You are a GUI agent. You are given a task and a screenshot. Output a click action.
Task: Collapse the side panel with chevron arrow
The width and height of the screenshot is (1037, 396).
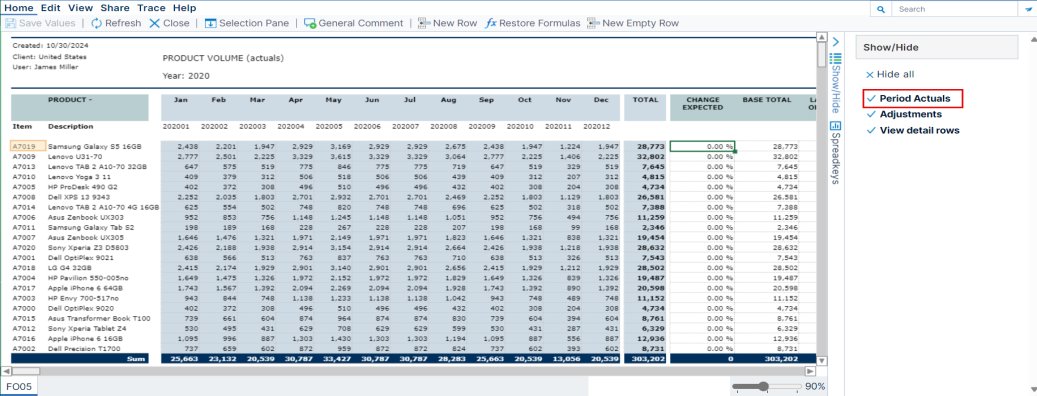835,41
